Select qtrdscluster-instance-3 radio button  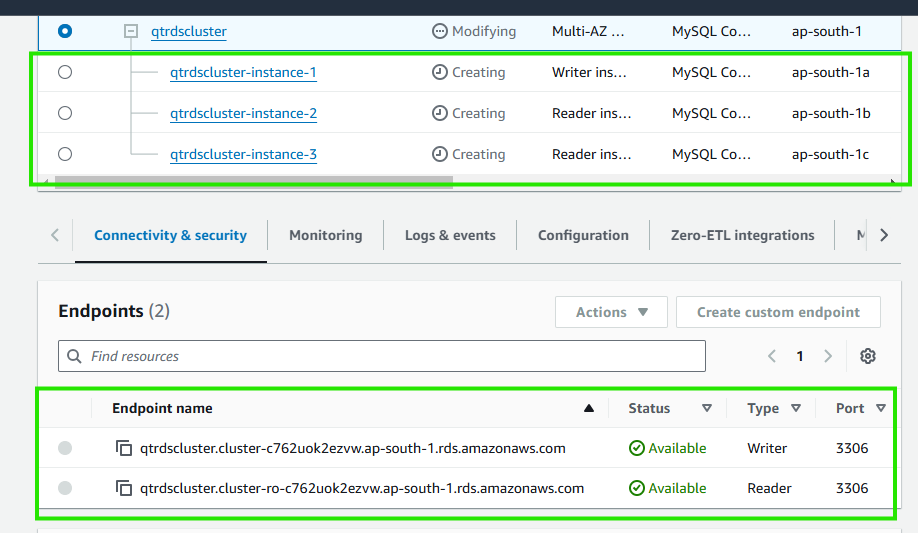point(65,154)
